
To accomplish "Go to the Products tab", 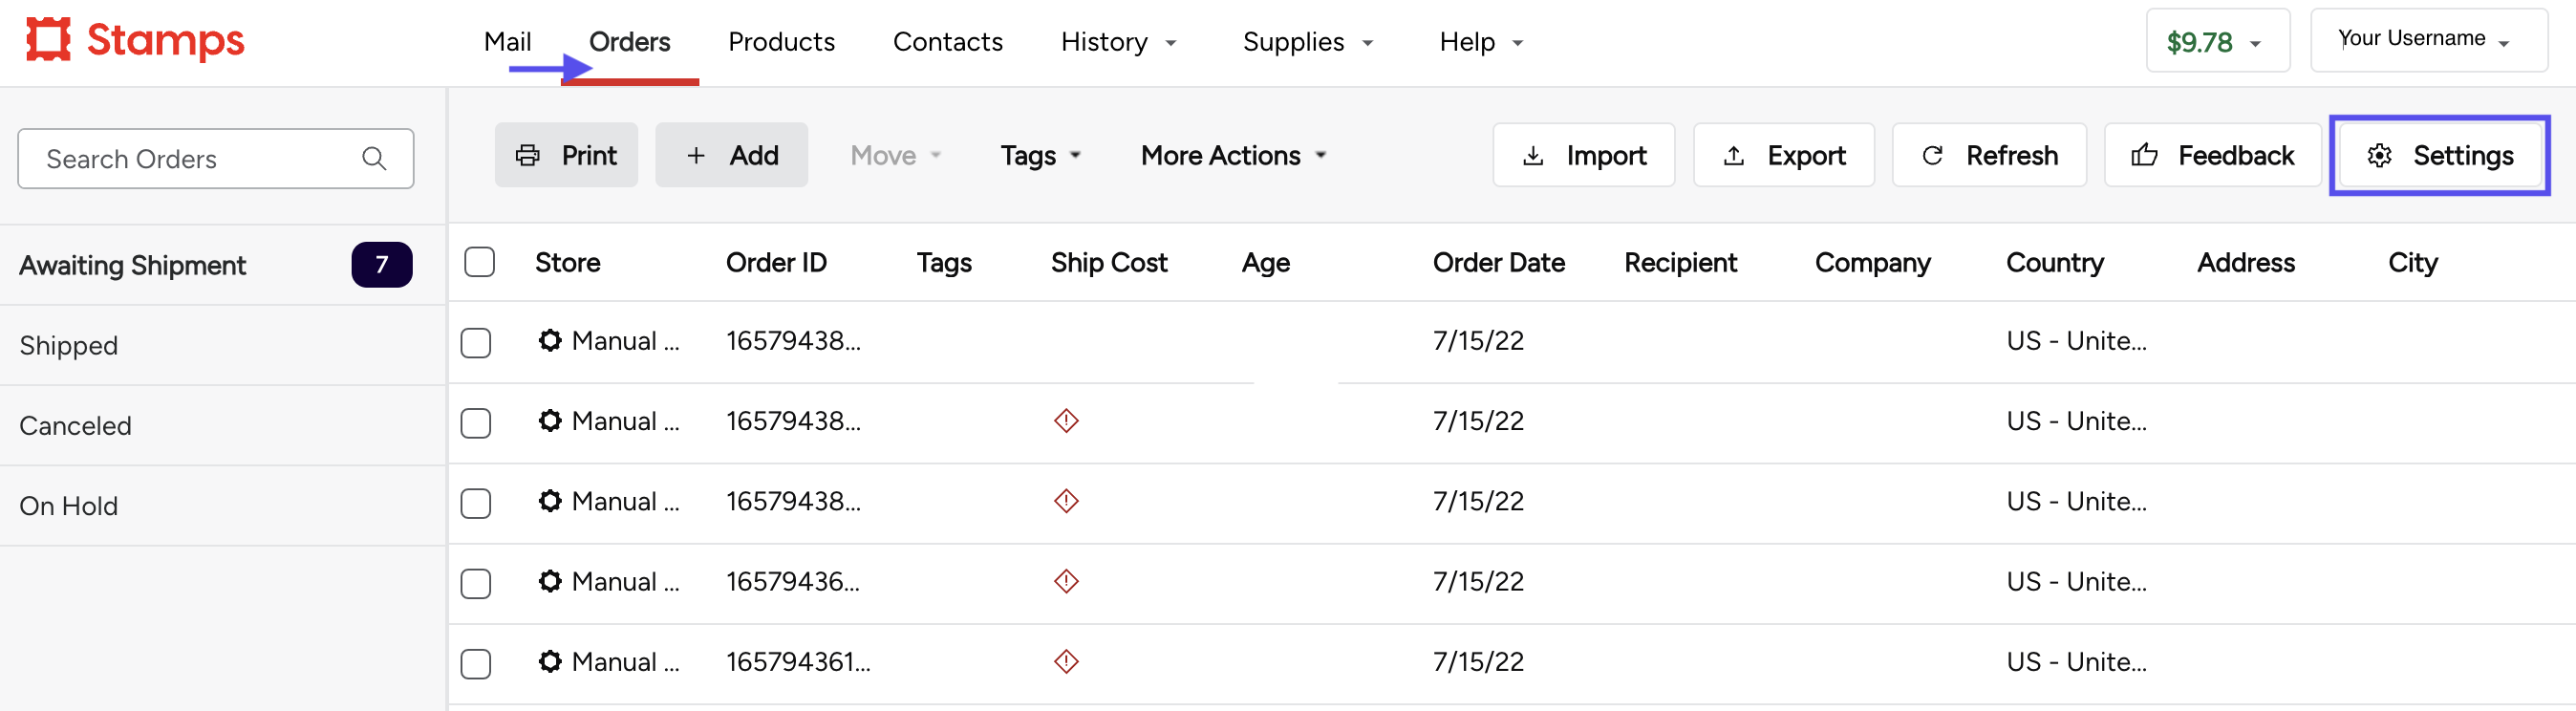I will (x=781, y=42).
